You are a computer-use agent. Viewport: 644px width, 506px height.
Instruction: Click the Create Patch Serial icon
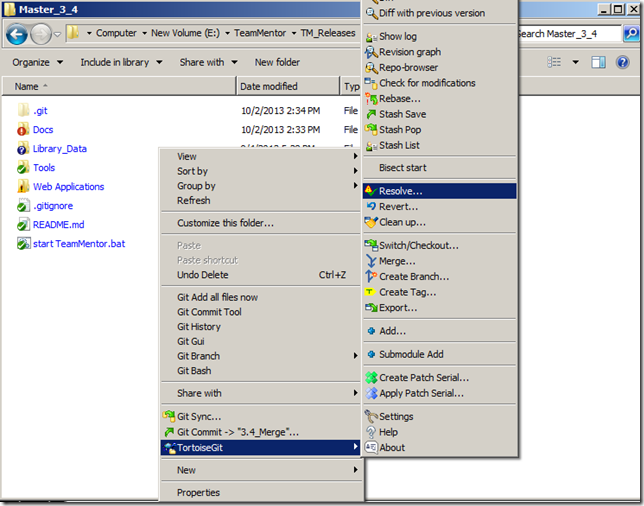coord(371,378)
